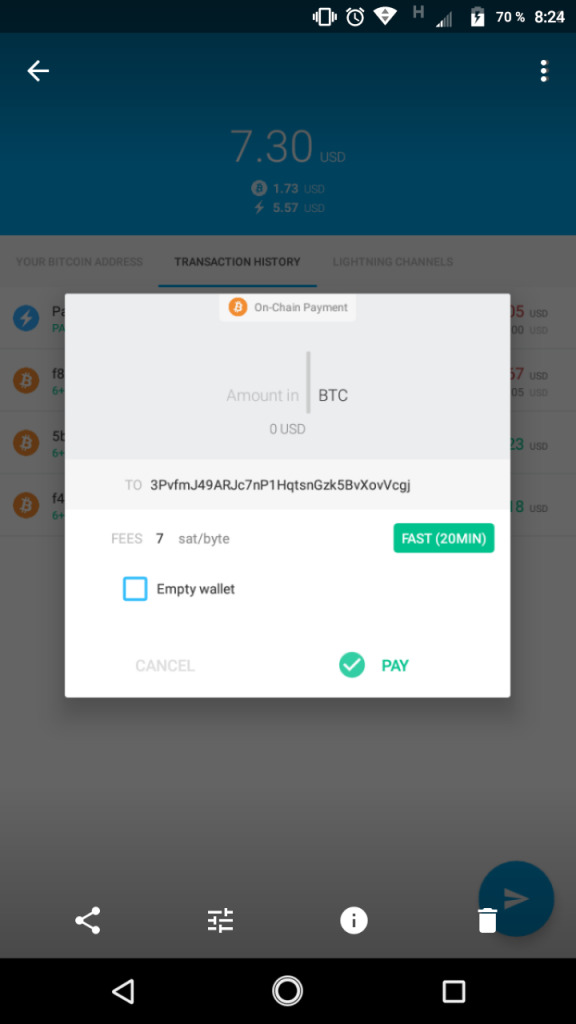Open the three-dot overflow menu
This screenshot has height=1024, width=576.
tap(544, 71)
